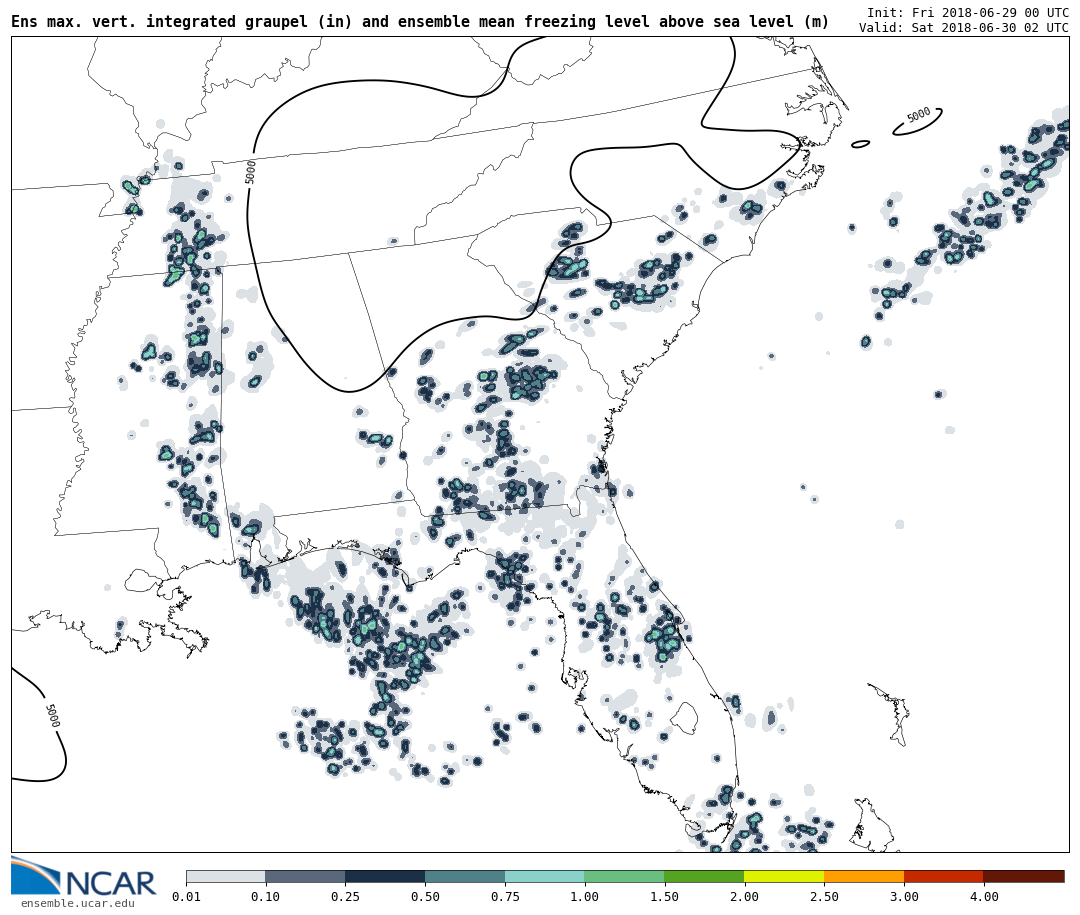Screen dimensions: 1080x915
Task: Click the 5000 contour label in lower-left Gulf
Action: point(52,715)
